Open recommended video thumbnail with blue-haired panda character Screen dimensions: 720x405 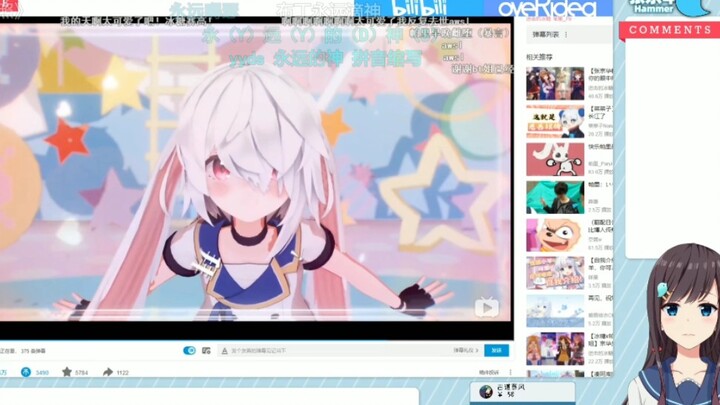coord(555,121)
